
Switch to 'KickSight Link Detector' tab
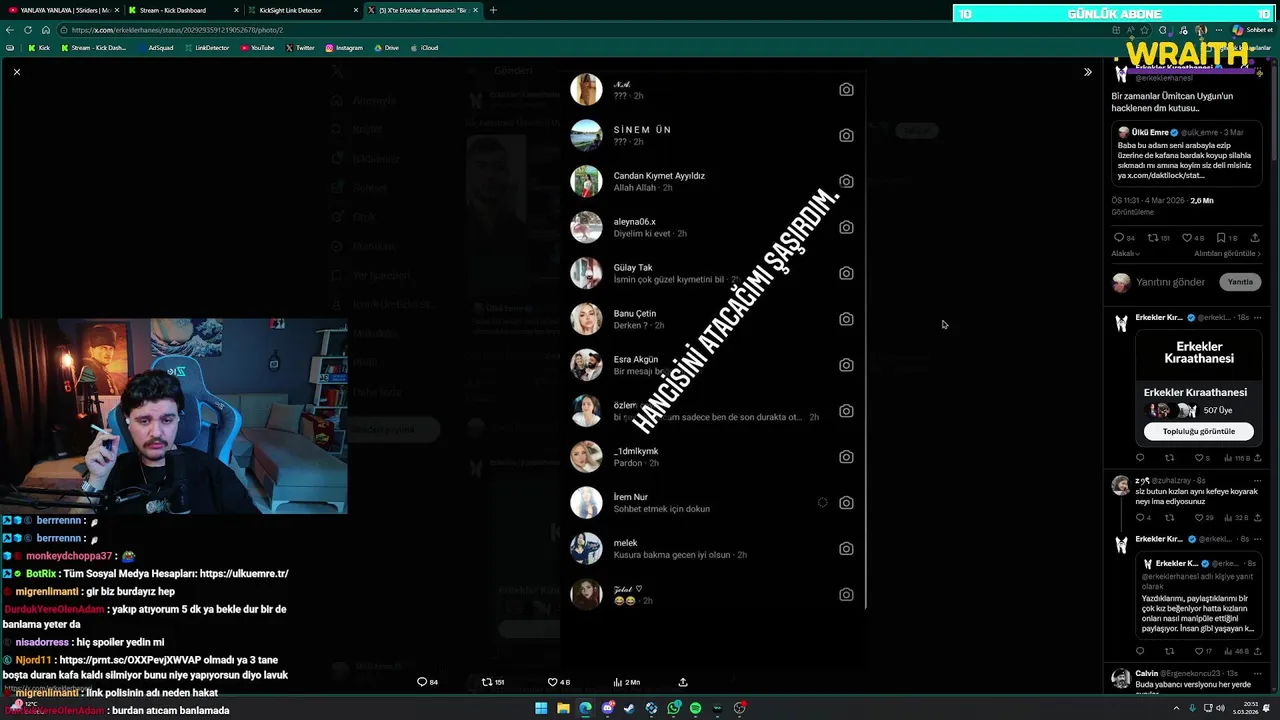[300, 10]
